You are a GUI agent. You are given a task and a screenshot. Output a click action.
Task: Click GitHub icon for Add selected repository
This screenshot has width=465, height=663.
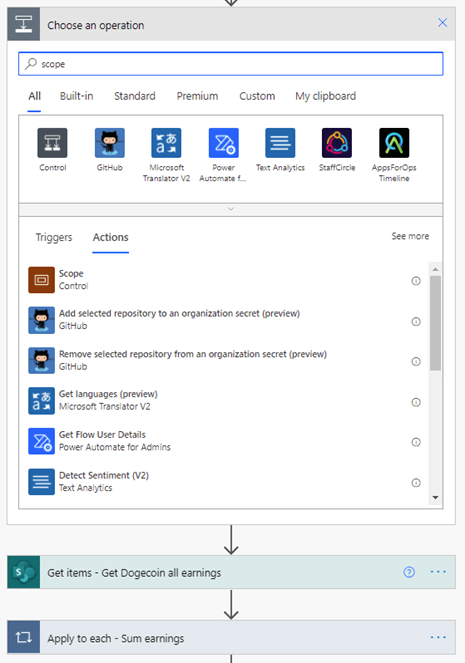pos(41,320)
